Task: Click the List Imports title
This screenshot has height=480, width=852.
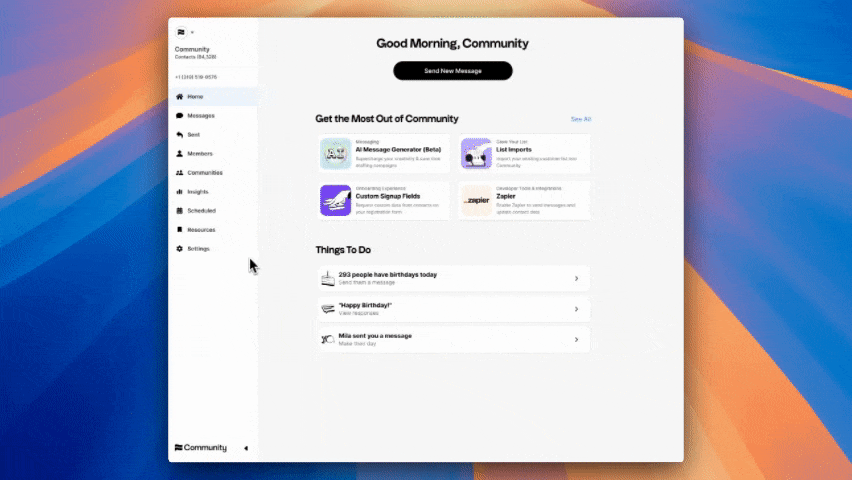Action: click(513, 149)
